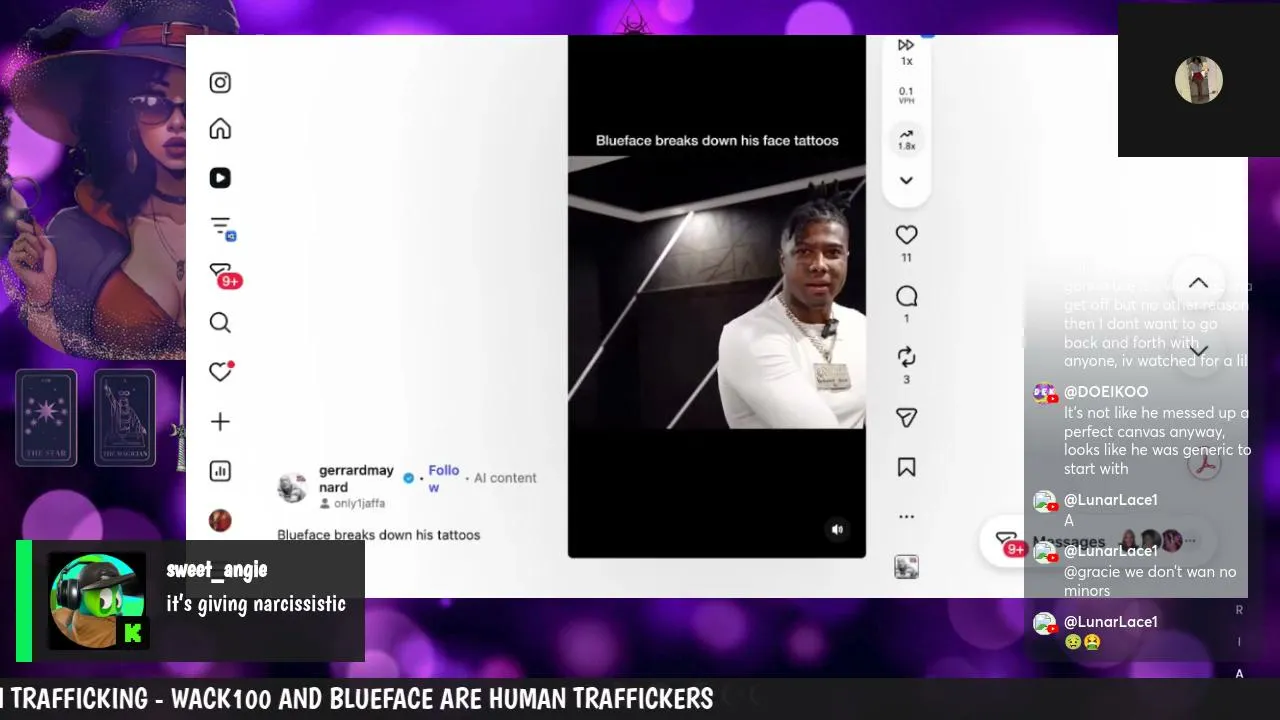Click the @DOEIKOO username in chat
Screen dimensions: 1280x720
(1106, 392)
